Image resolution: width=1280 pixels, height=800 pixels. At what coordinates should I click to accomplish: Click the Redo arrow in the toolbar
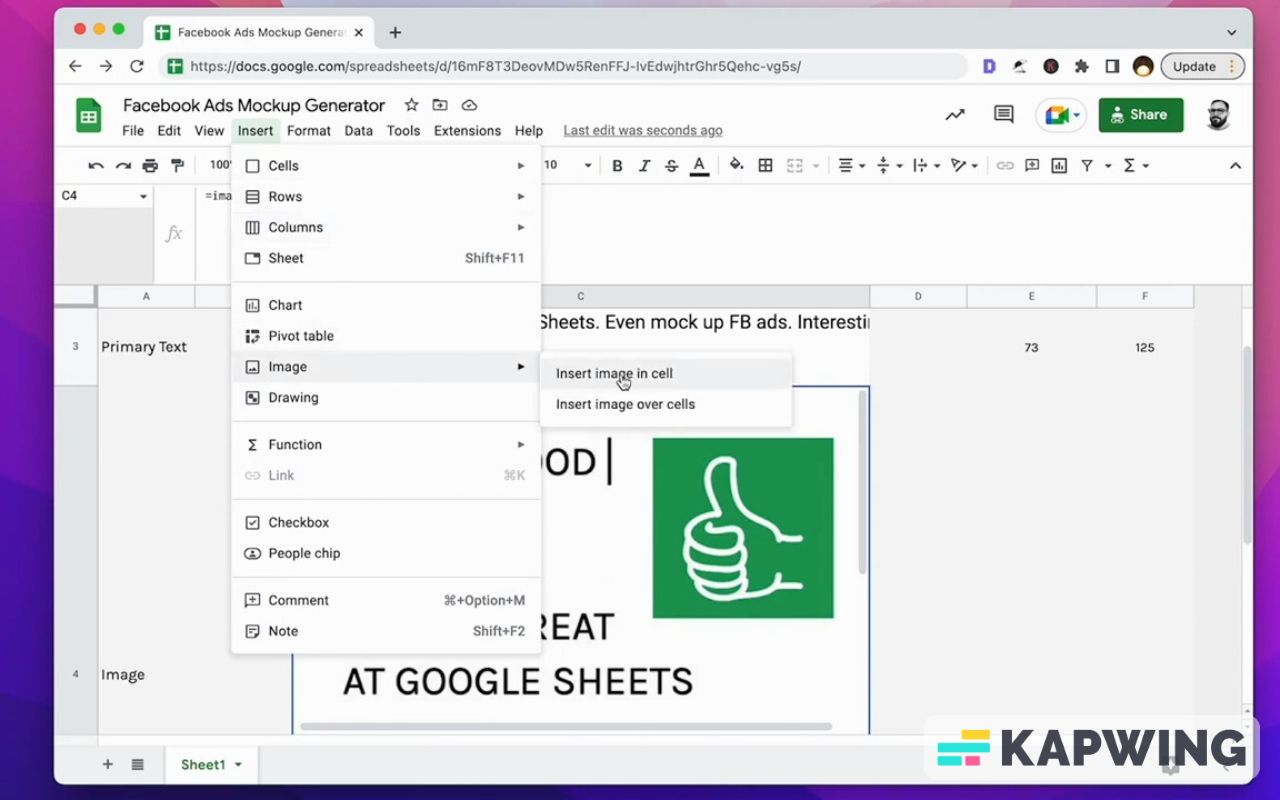(123, 166)
